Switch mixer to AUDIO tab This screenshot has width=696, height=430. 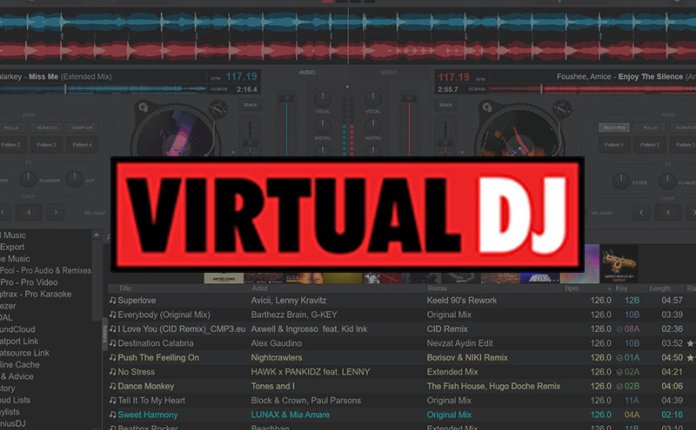pyautogui.click(x=307, y=72)
